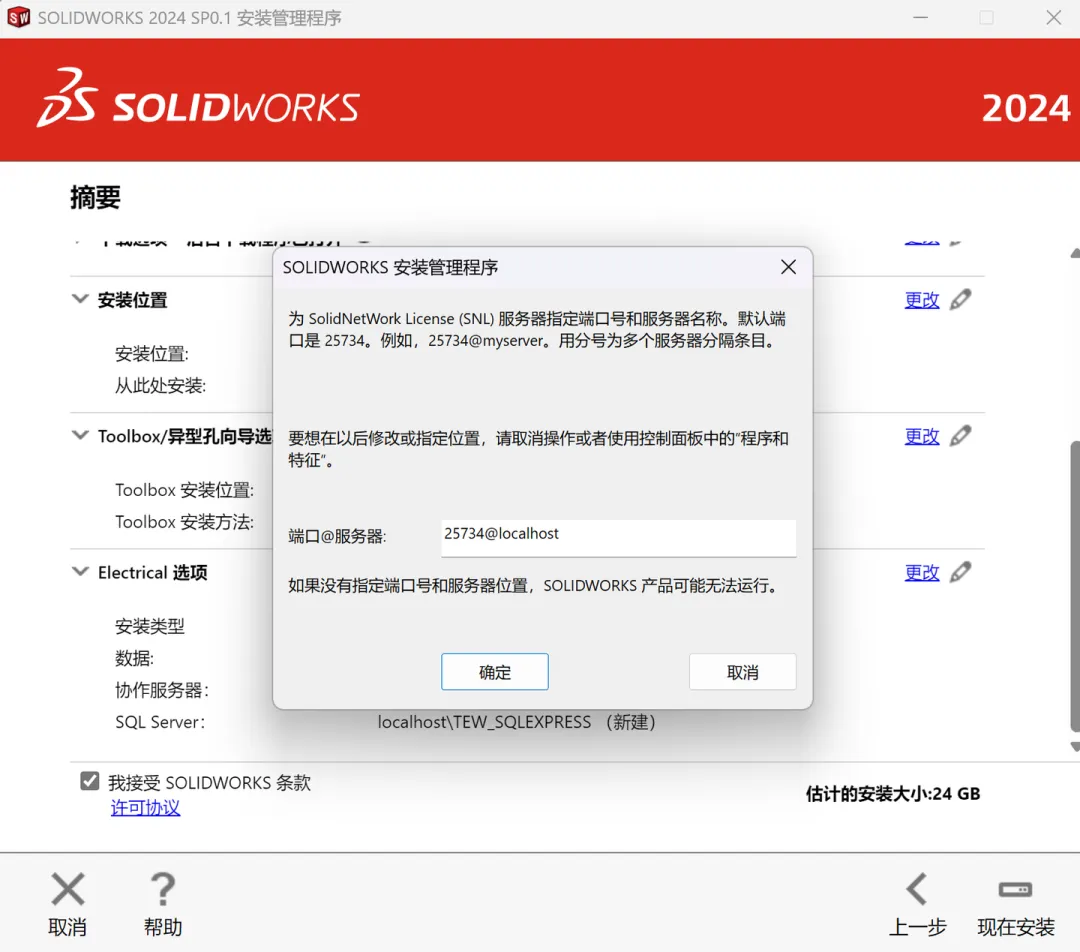Click localhost\TEW_SQLEXPRESS (新建) value
Viewport: 1080px width, 952px height.
point(517,722)
